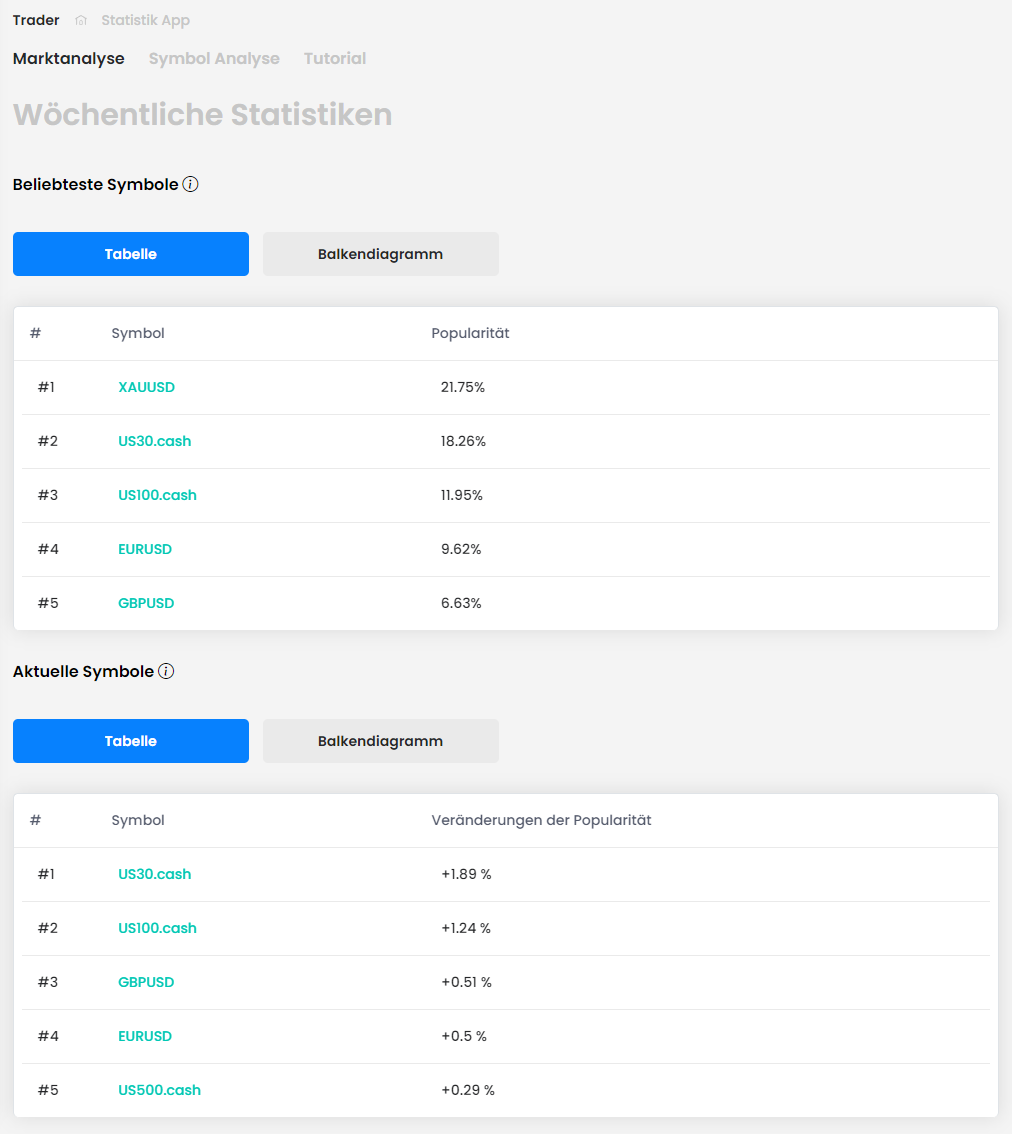Click GBPUSD with +0.51 % change
The width and height of the screenshot is (1012, 1134).
(x=146, y=982)
